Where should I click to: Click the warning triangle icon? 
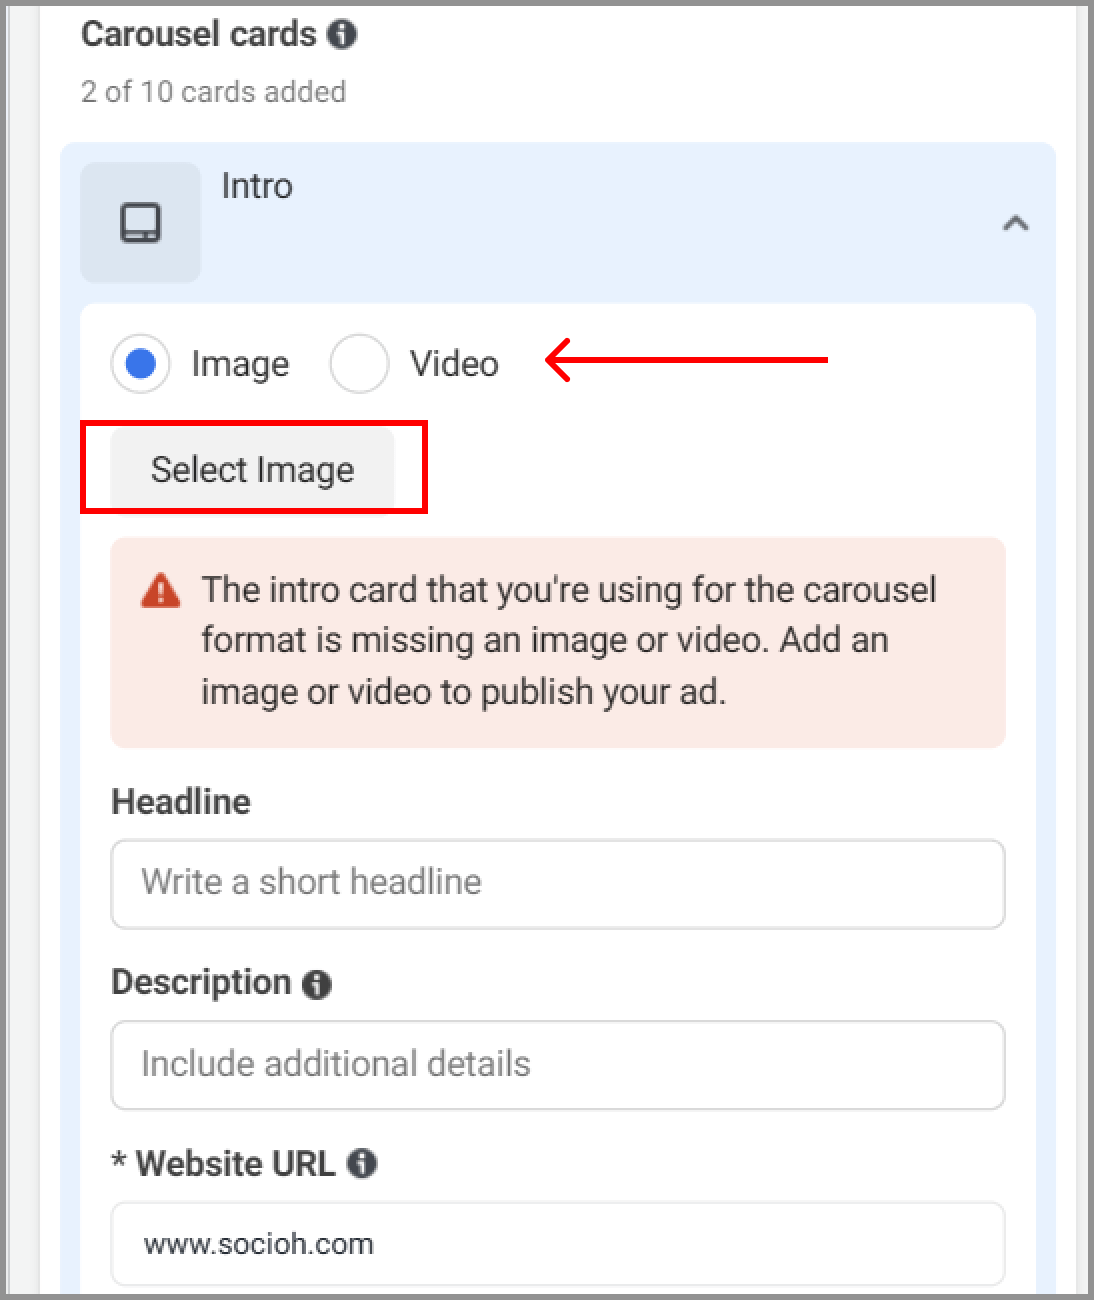161,590
